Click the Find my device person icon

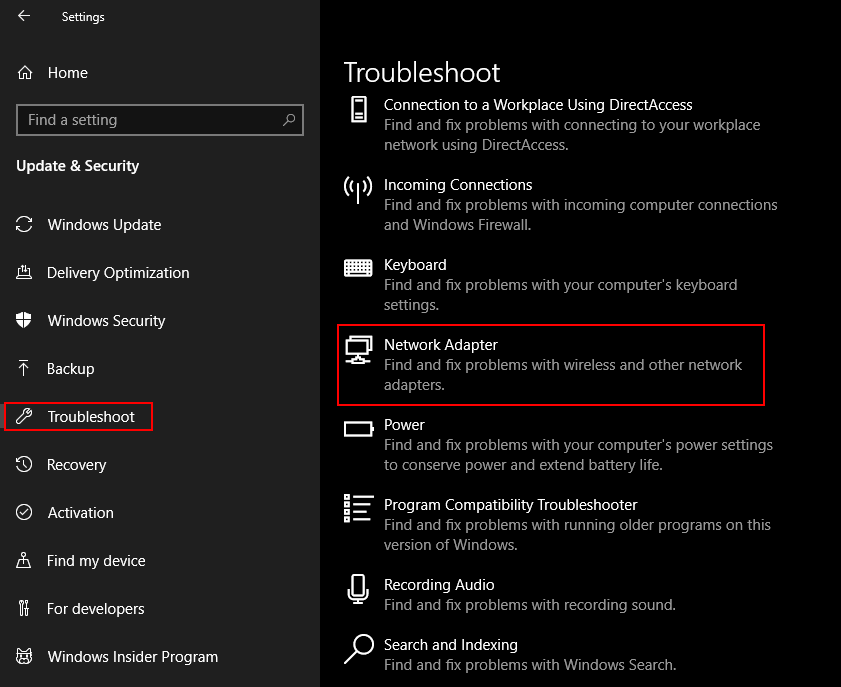coord(24,560)
